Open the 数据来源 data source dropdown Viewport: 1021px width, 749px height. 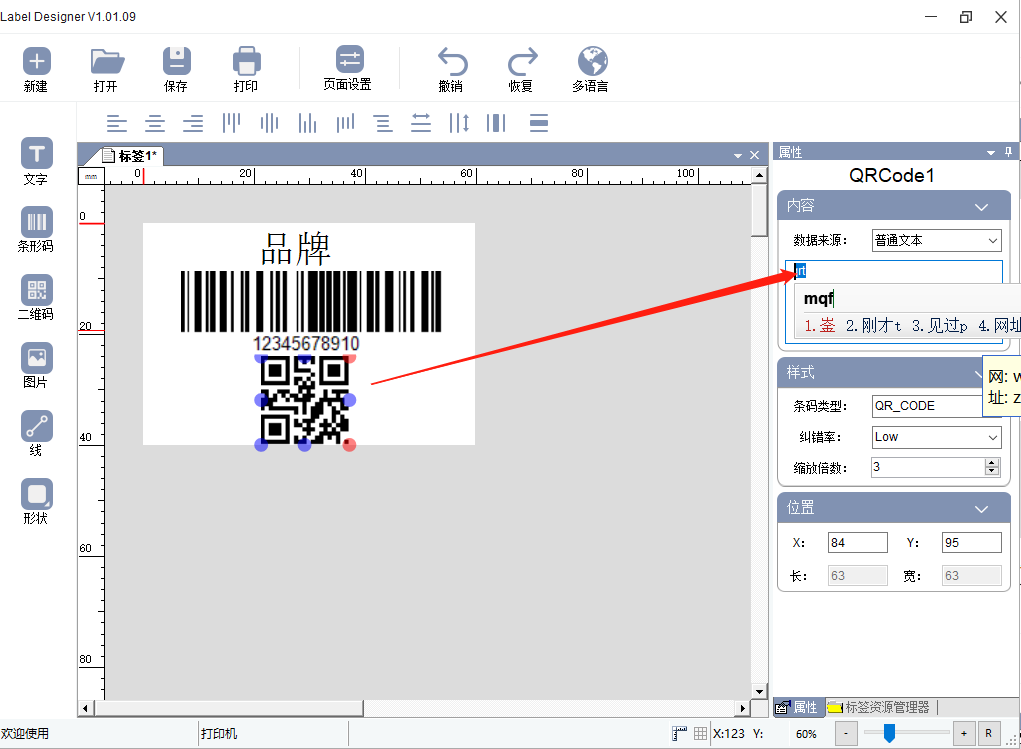936,240
